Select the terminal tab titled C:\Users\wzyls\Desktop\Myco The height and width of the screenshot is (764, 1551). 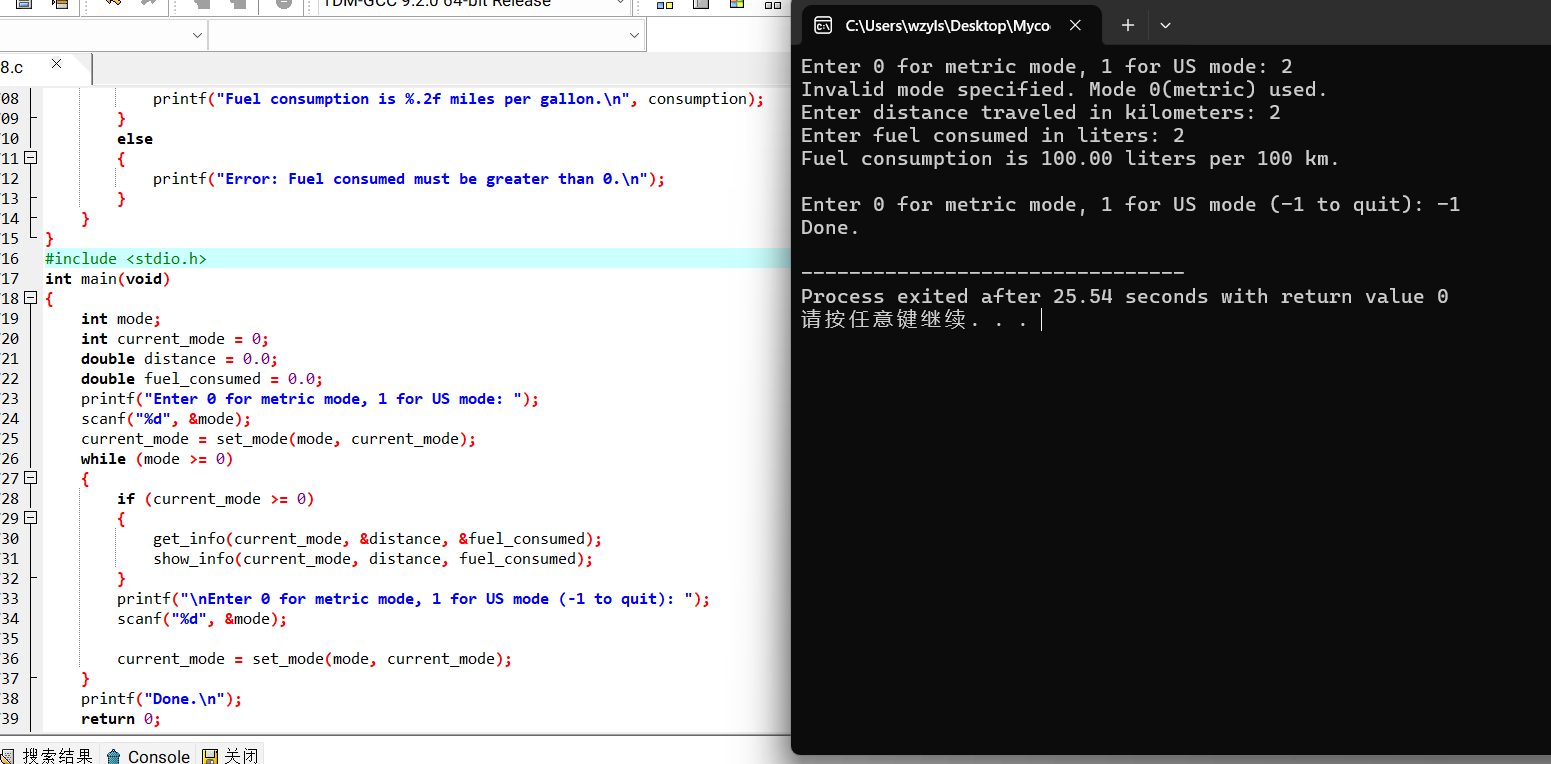(947, 26)
